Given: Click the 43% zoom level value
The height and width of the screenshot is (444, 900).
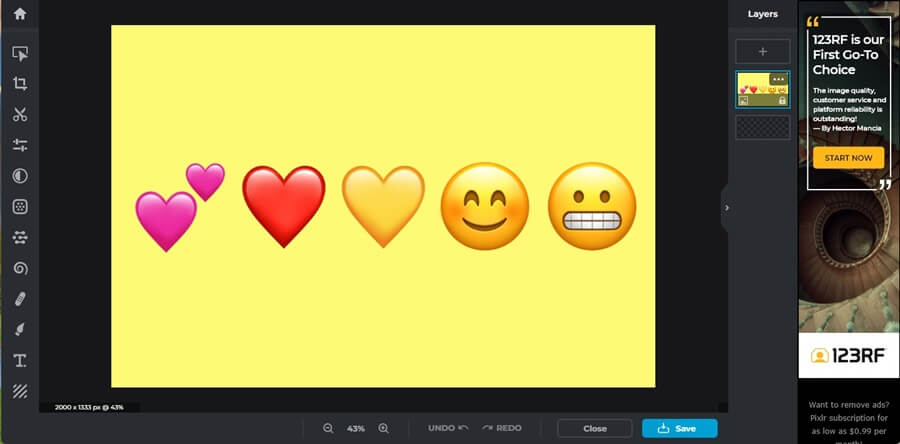Looking at the screenshot, I should 355,429.
